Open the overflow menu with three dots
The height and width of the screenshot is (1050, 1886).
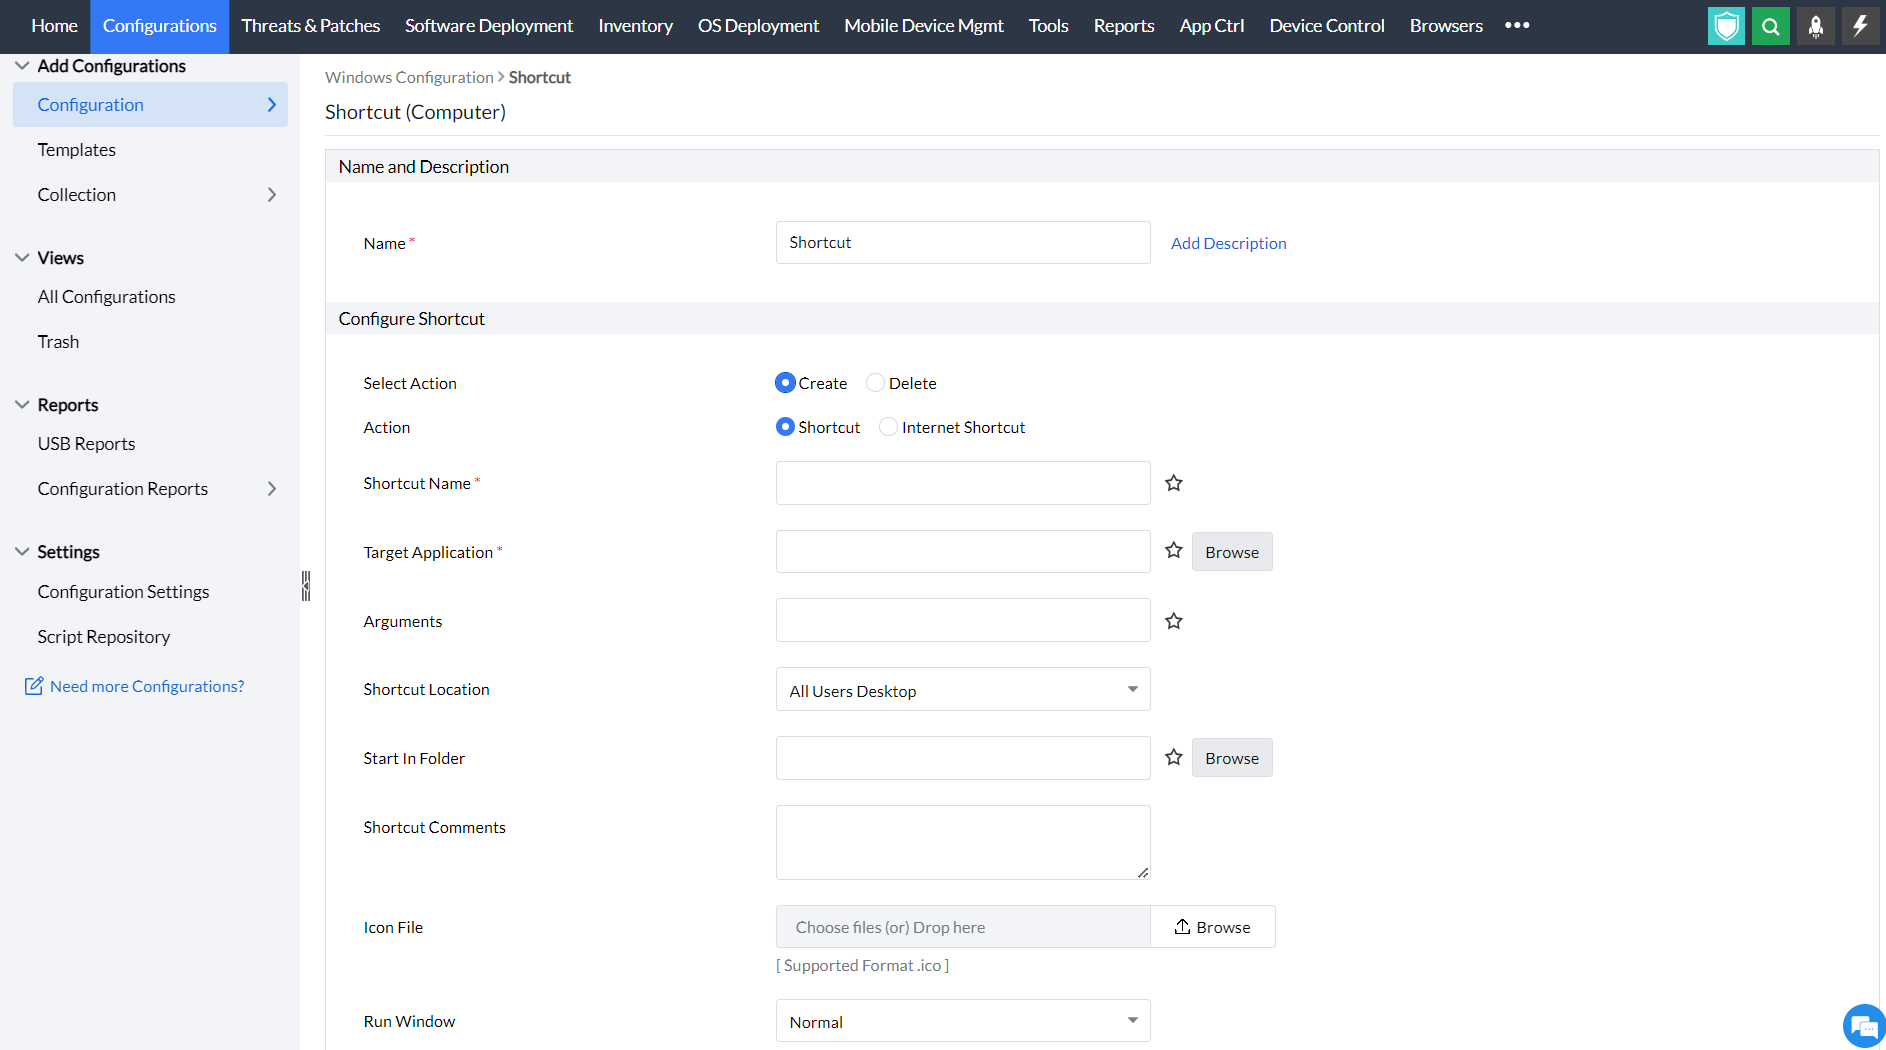click(x=1517, y=26)
